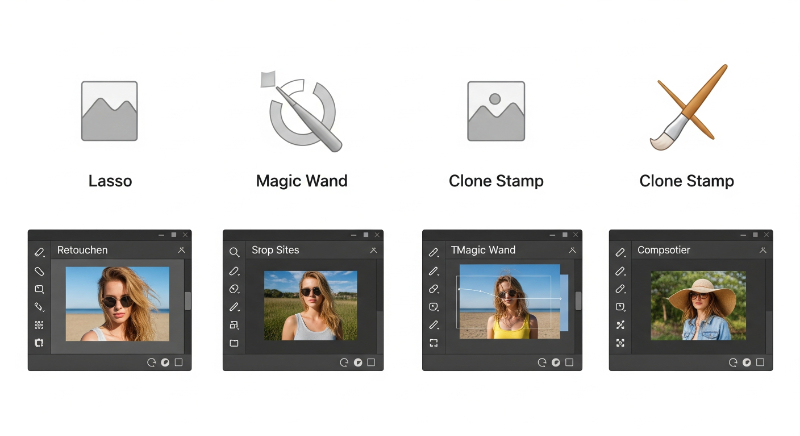Select the bottom artboard tool in Retouchen panel
The width and height of the screenshot is (800, 436).
point(39,343)
